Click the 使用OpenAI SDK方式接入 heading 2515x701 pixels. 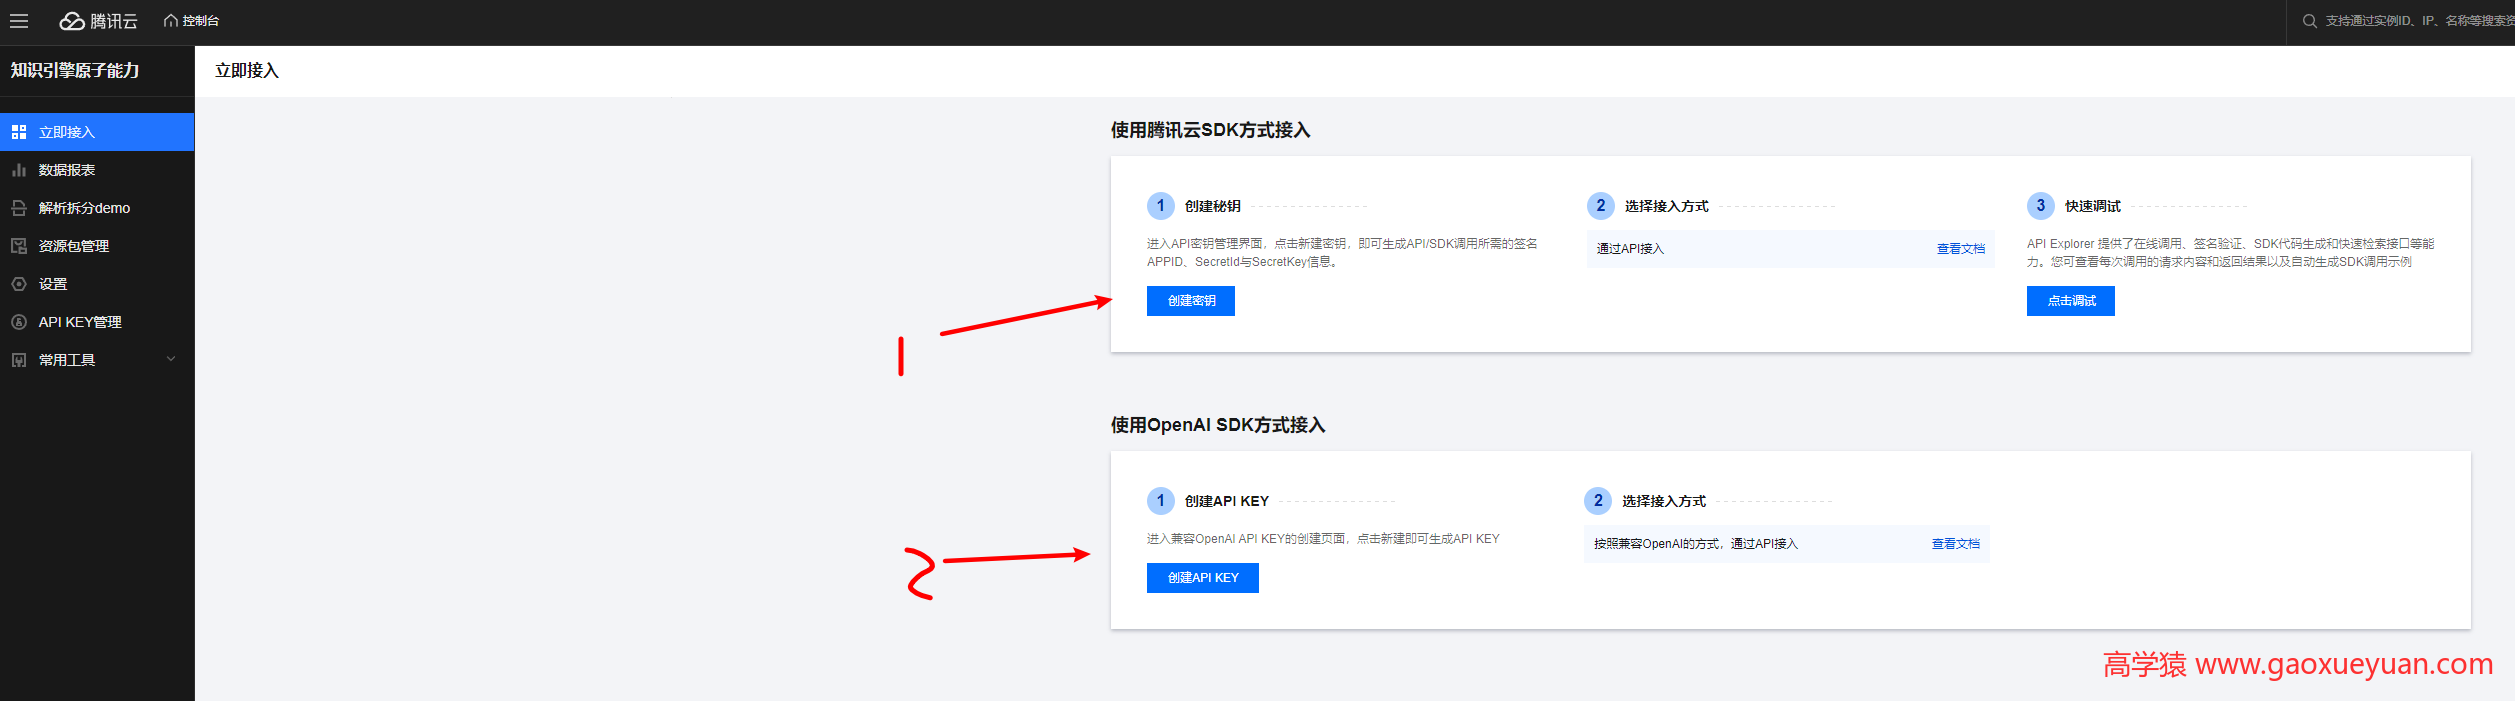point(1218,425)
